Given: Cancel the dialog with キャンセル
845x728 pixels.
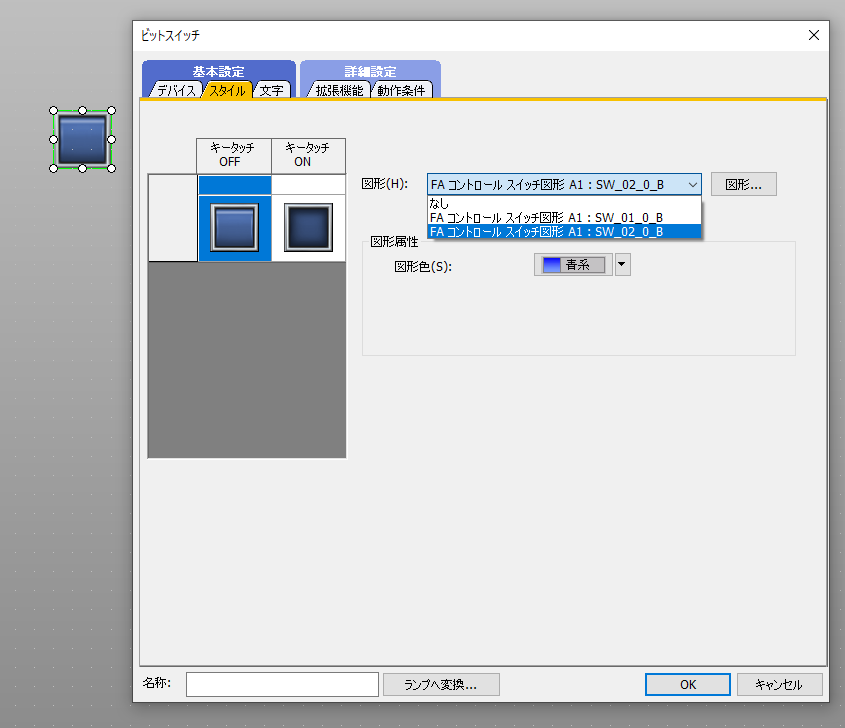Looking at the screenshot, I should [x=779, y=684].
